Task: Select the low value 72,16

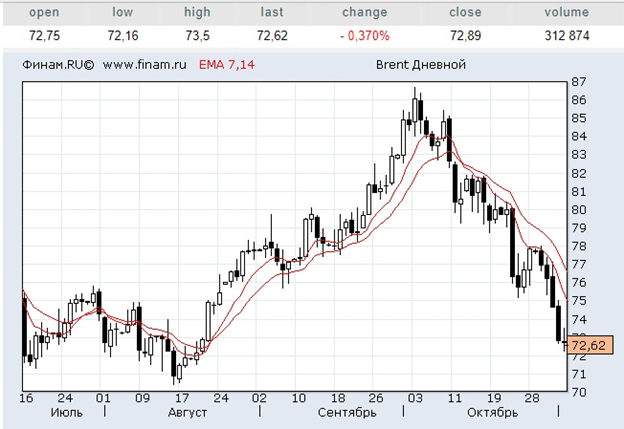Action: (123, 36)
